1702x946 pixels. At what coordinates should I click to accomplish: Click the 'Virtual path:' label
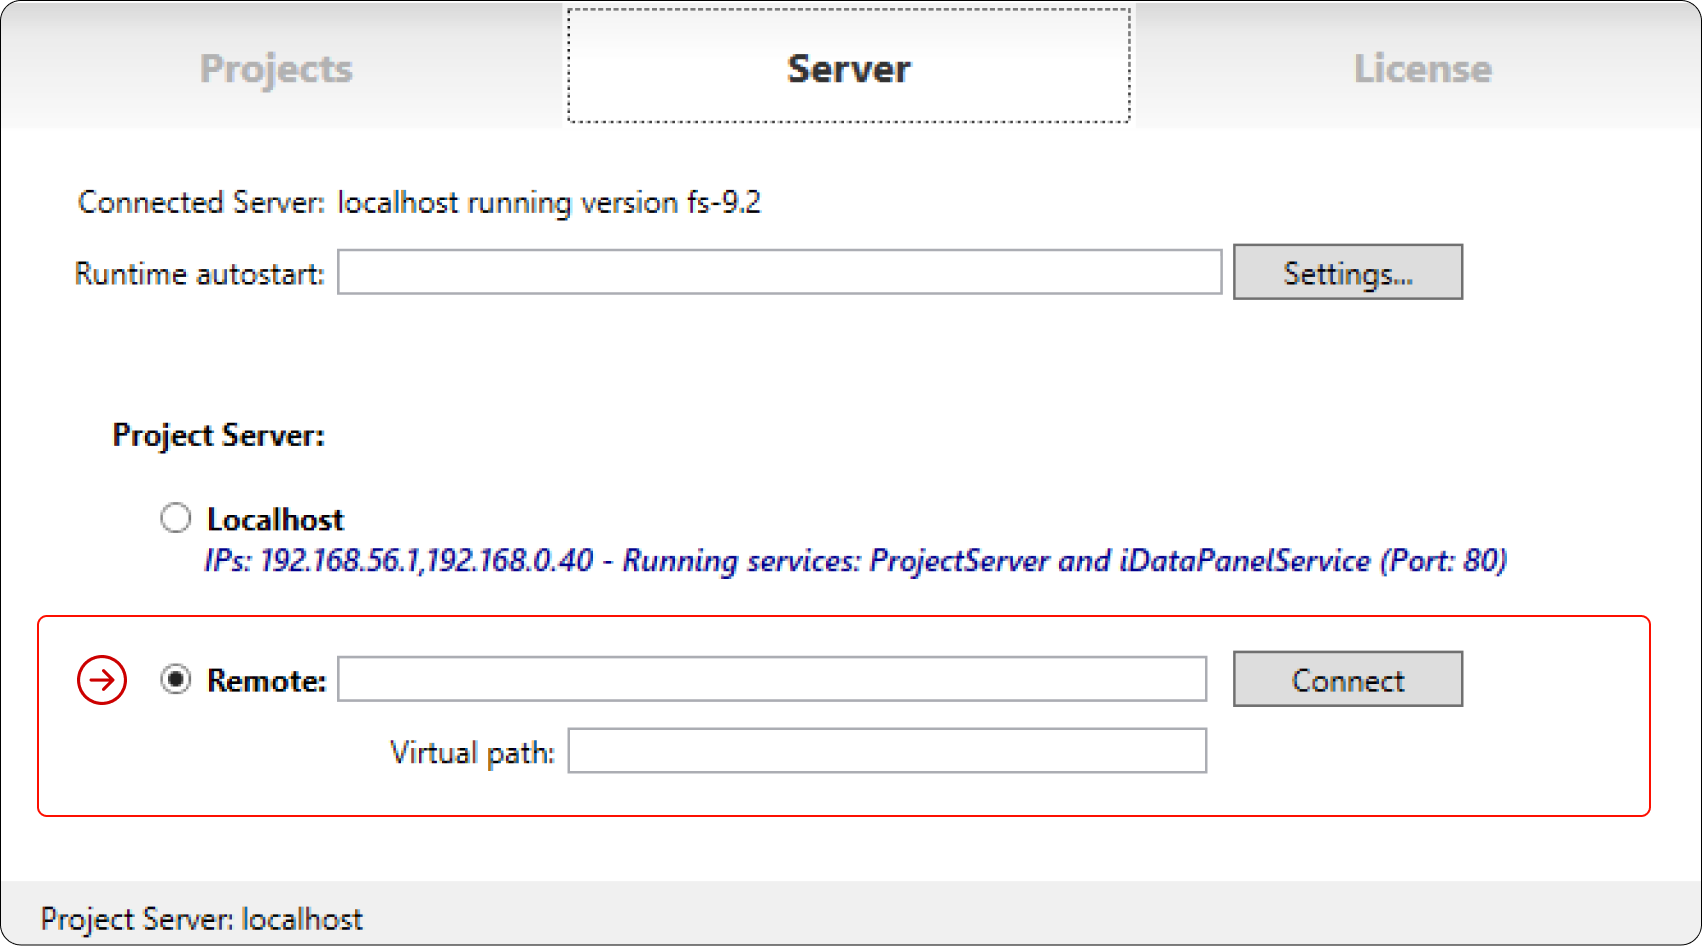pos(472,752)
